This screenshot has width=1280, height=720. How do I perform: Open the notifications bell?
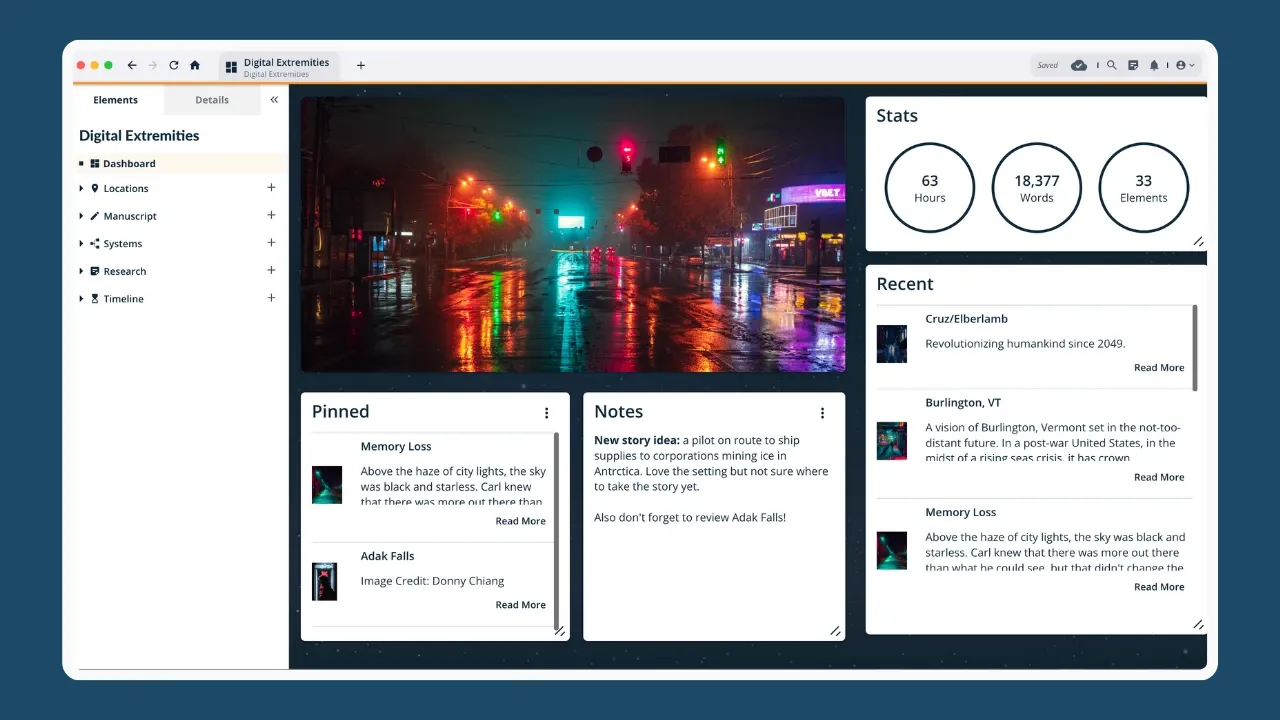[1155, 64]
